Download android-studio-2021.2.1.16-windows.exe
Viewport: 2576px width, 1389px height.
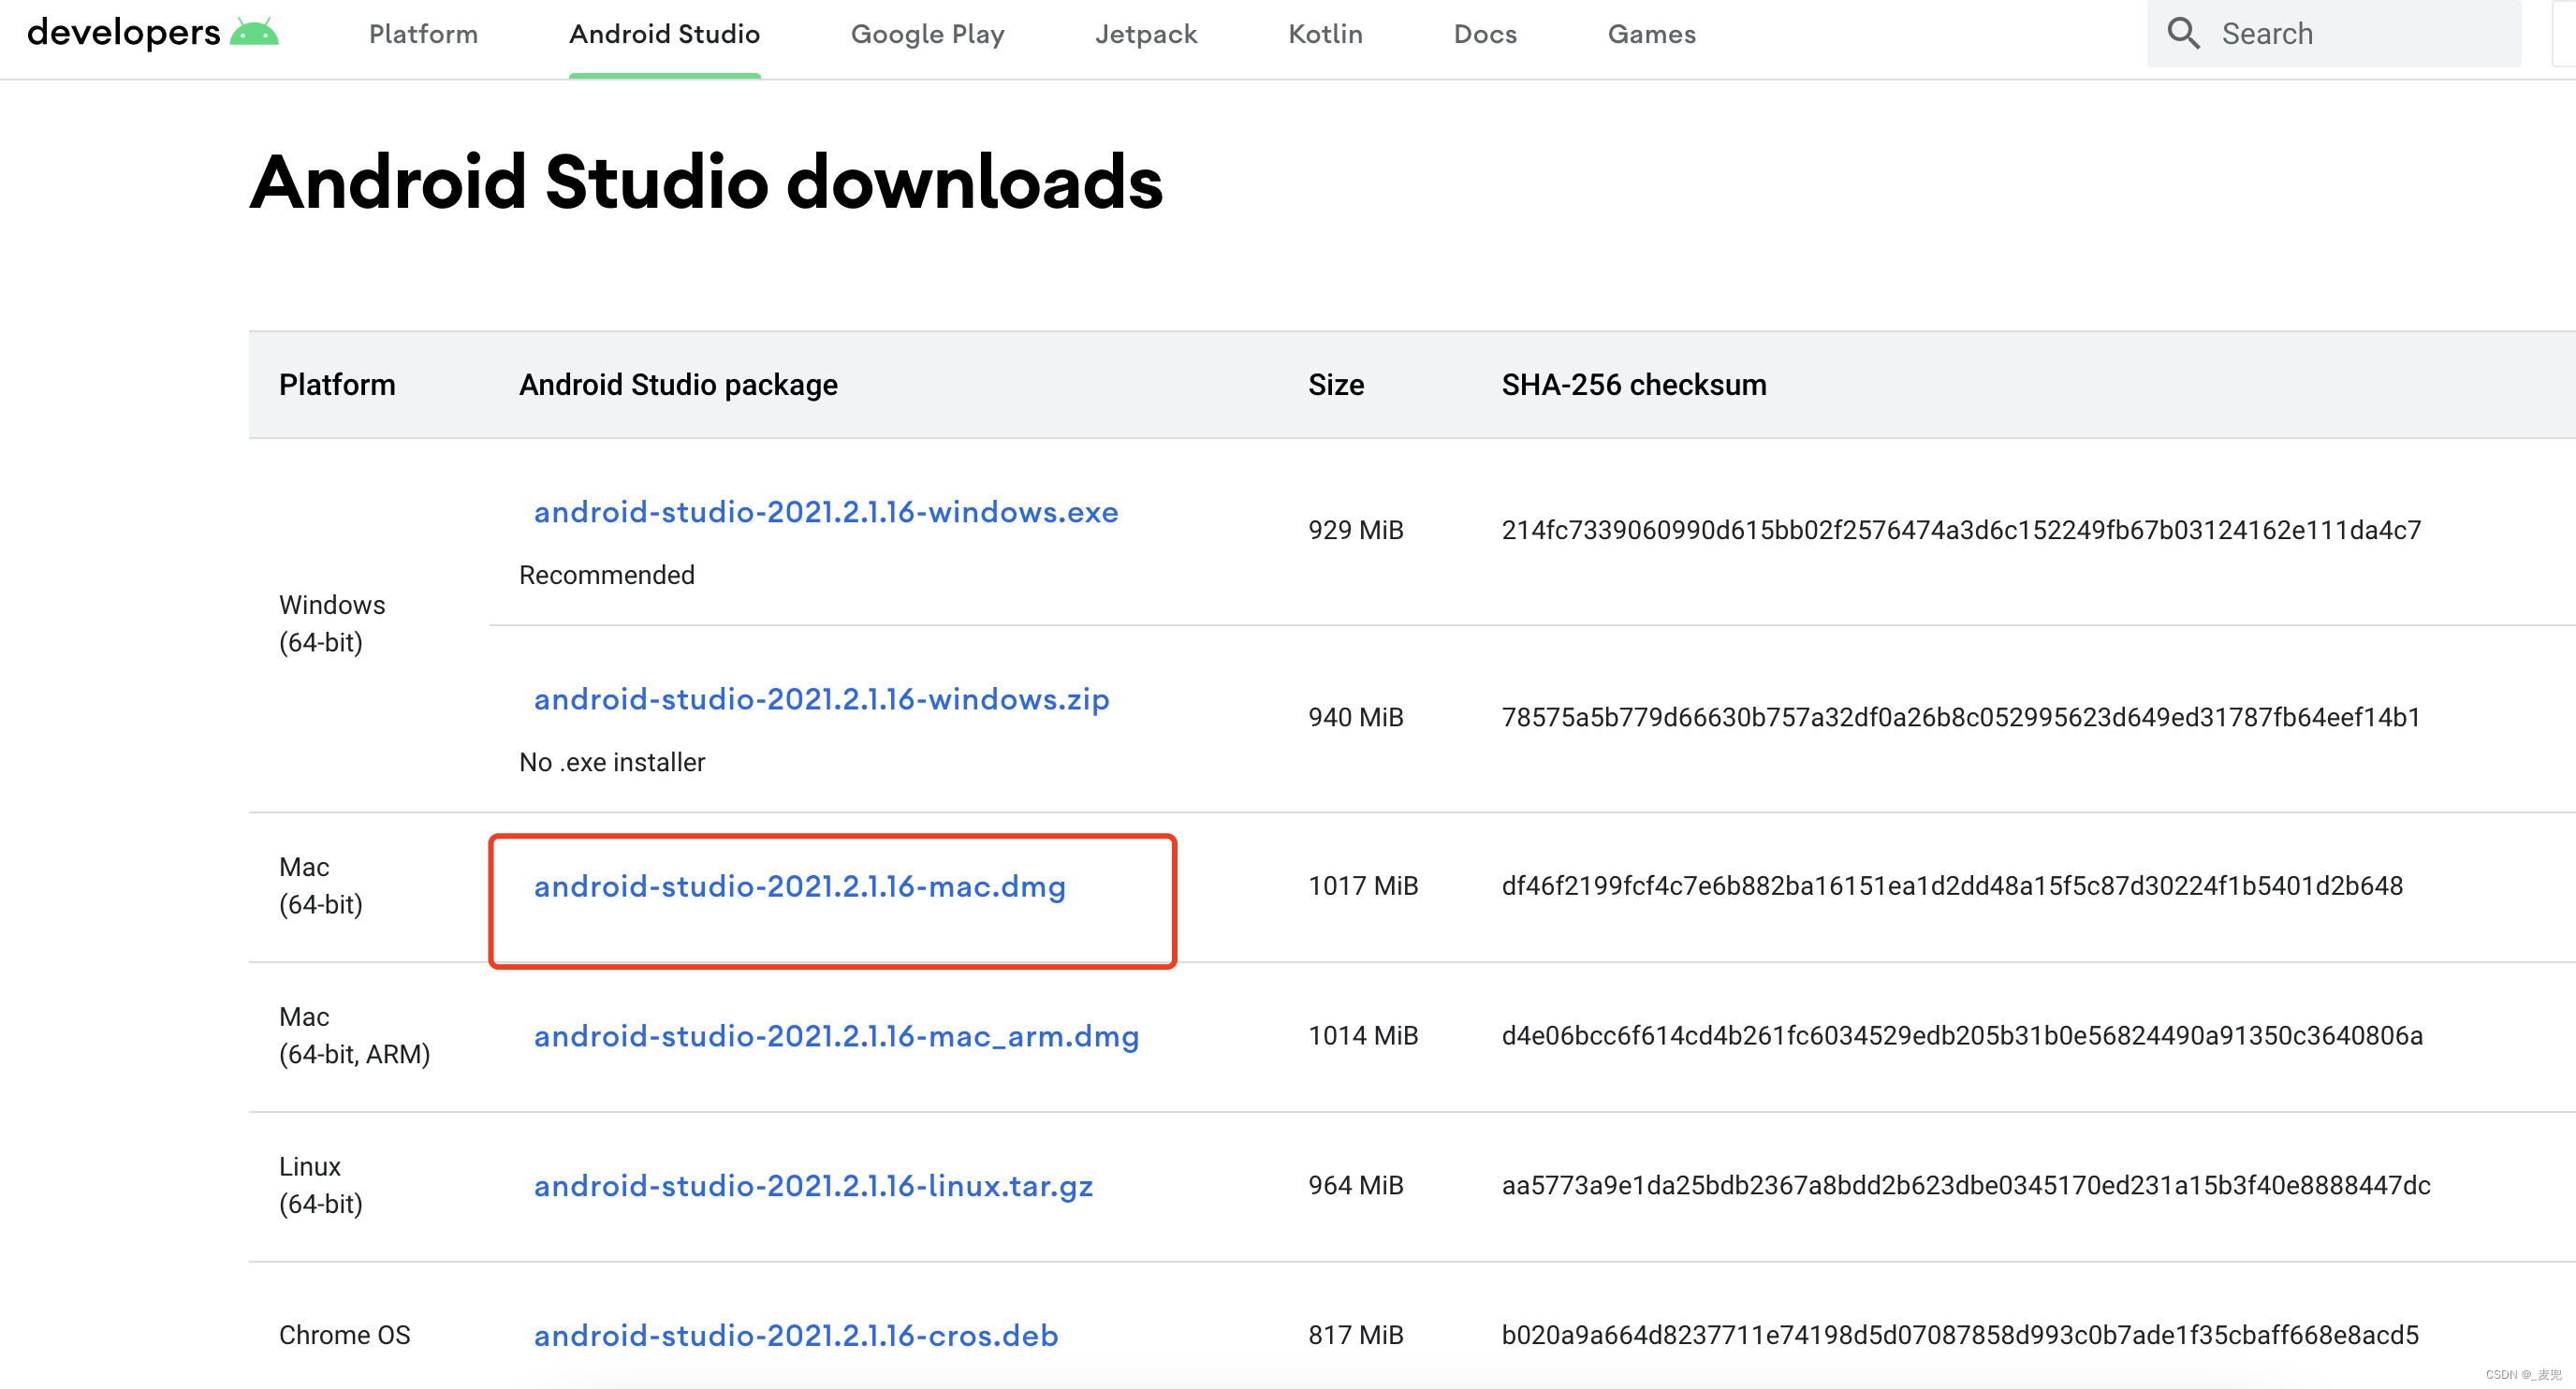[825, 512]
